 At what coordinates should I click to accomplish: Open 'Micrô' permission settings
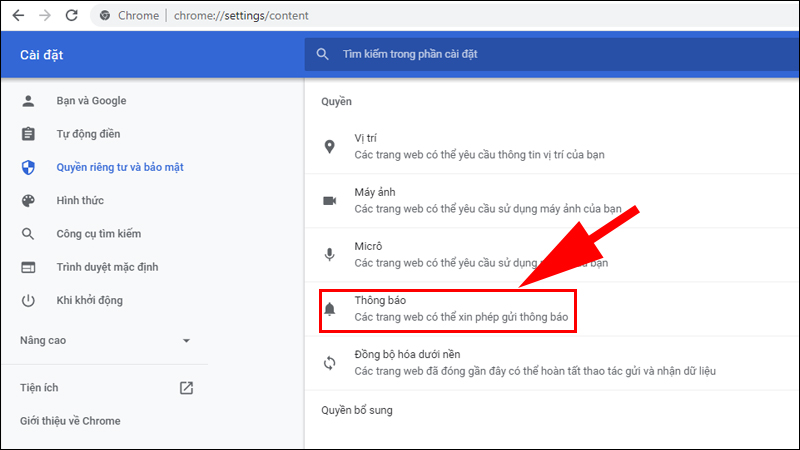[552, 255]
